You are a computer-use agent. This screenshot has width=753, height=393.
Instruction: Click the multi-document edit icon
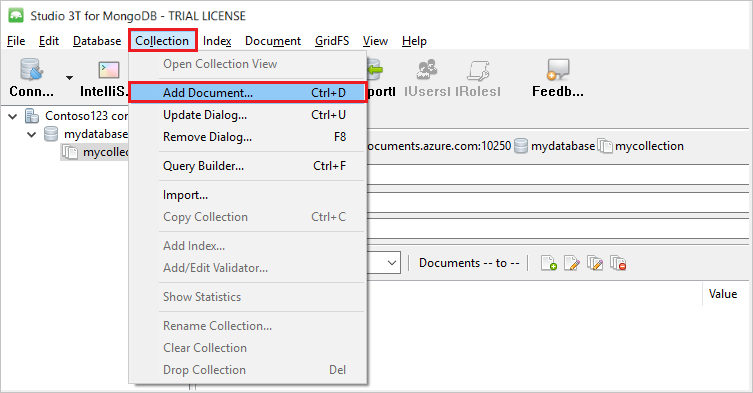click(x=595, y=263)
